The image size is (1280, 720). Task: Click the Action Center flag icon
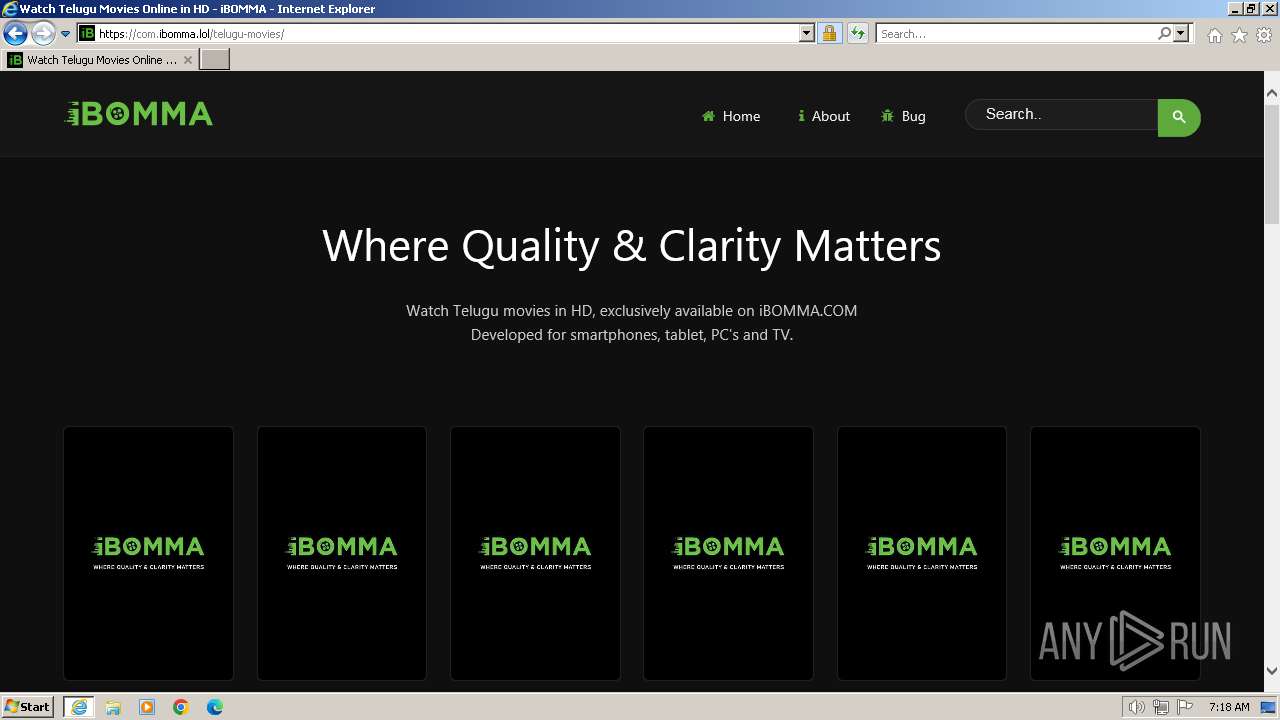[x=1185, y=707]
